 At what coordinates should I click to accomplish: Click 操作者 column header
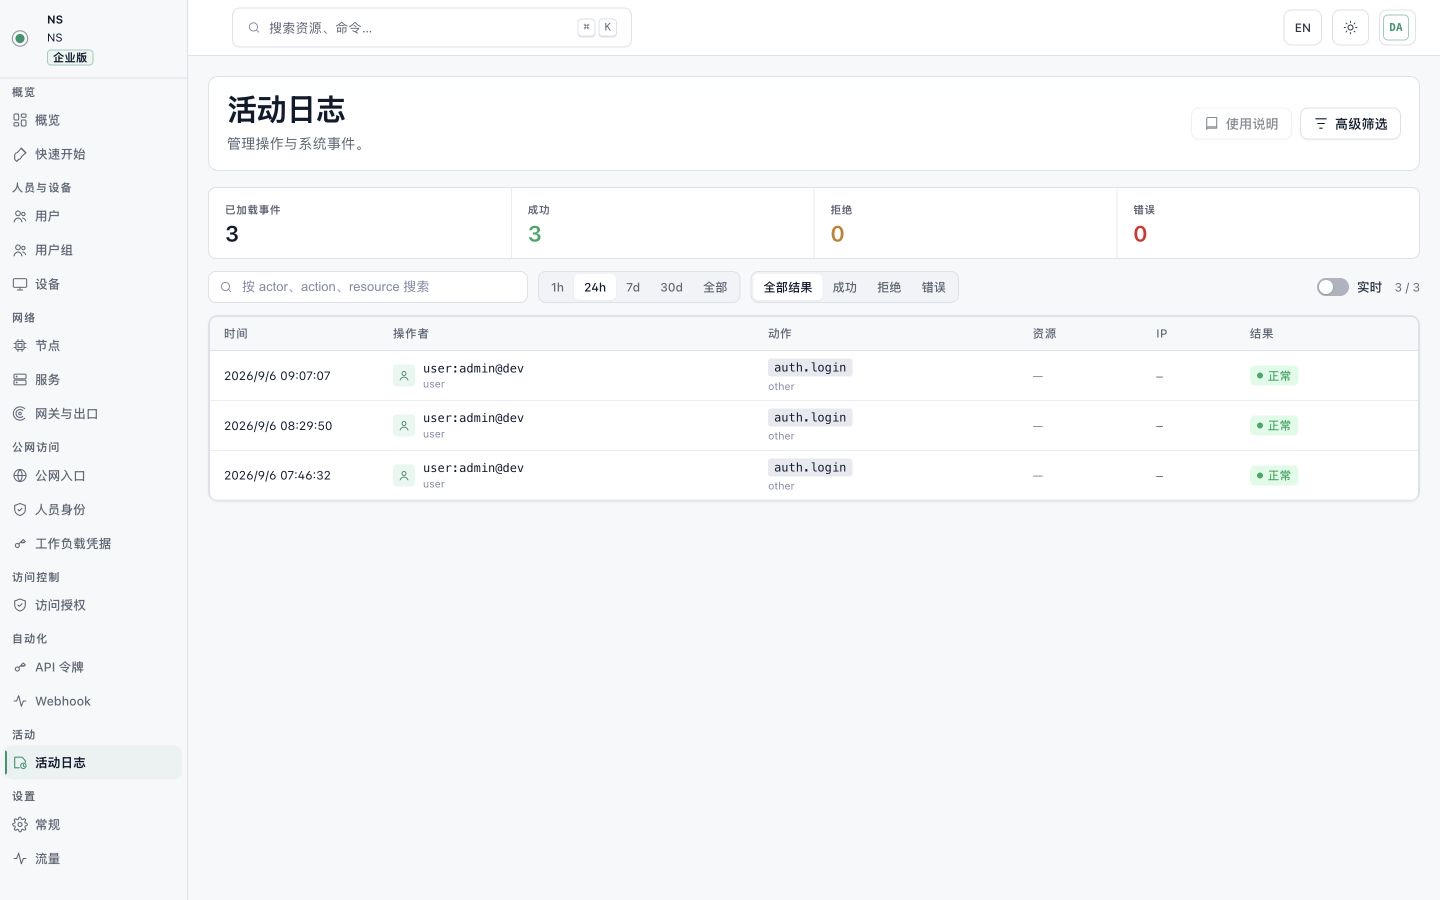[411, 334]
